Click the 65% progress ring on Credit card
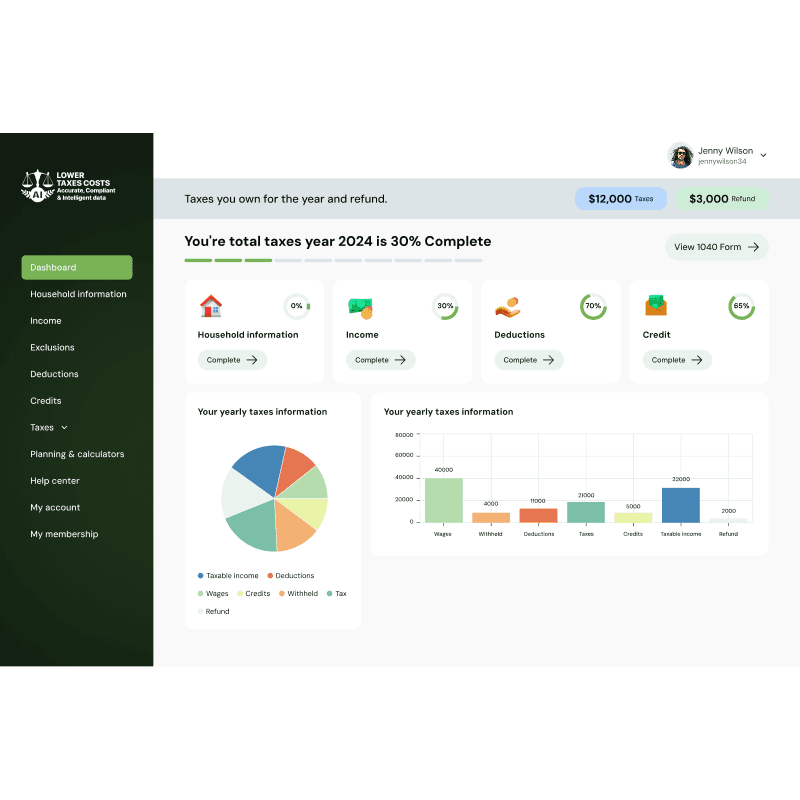This screenshot has width=800, height=800. [x=741, y=307]
